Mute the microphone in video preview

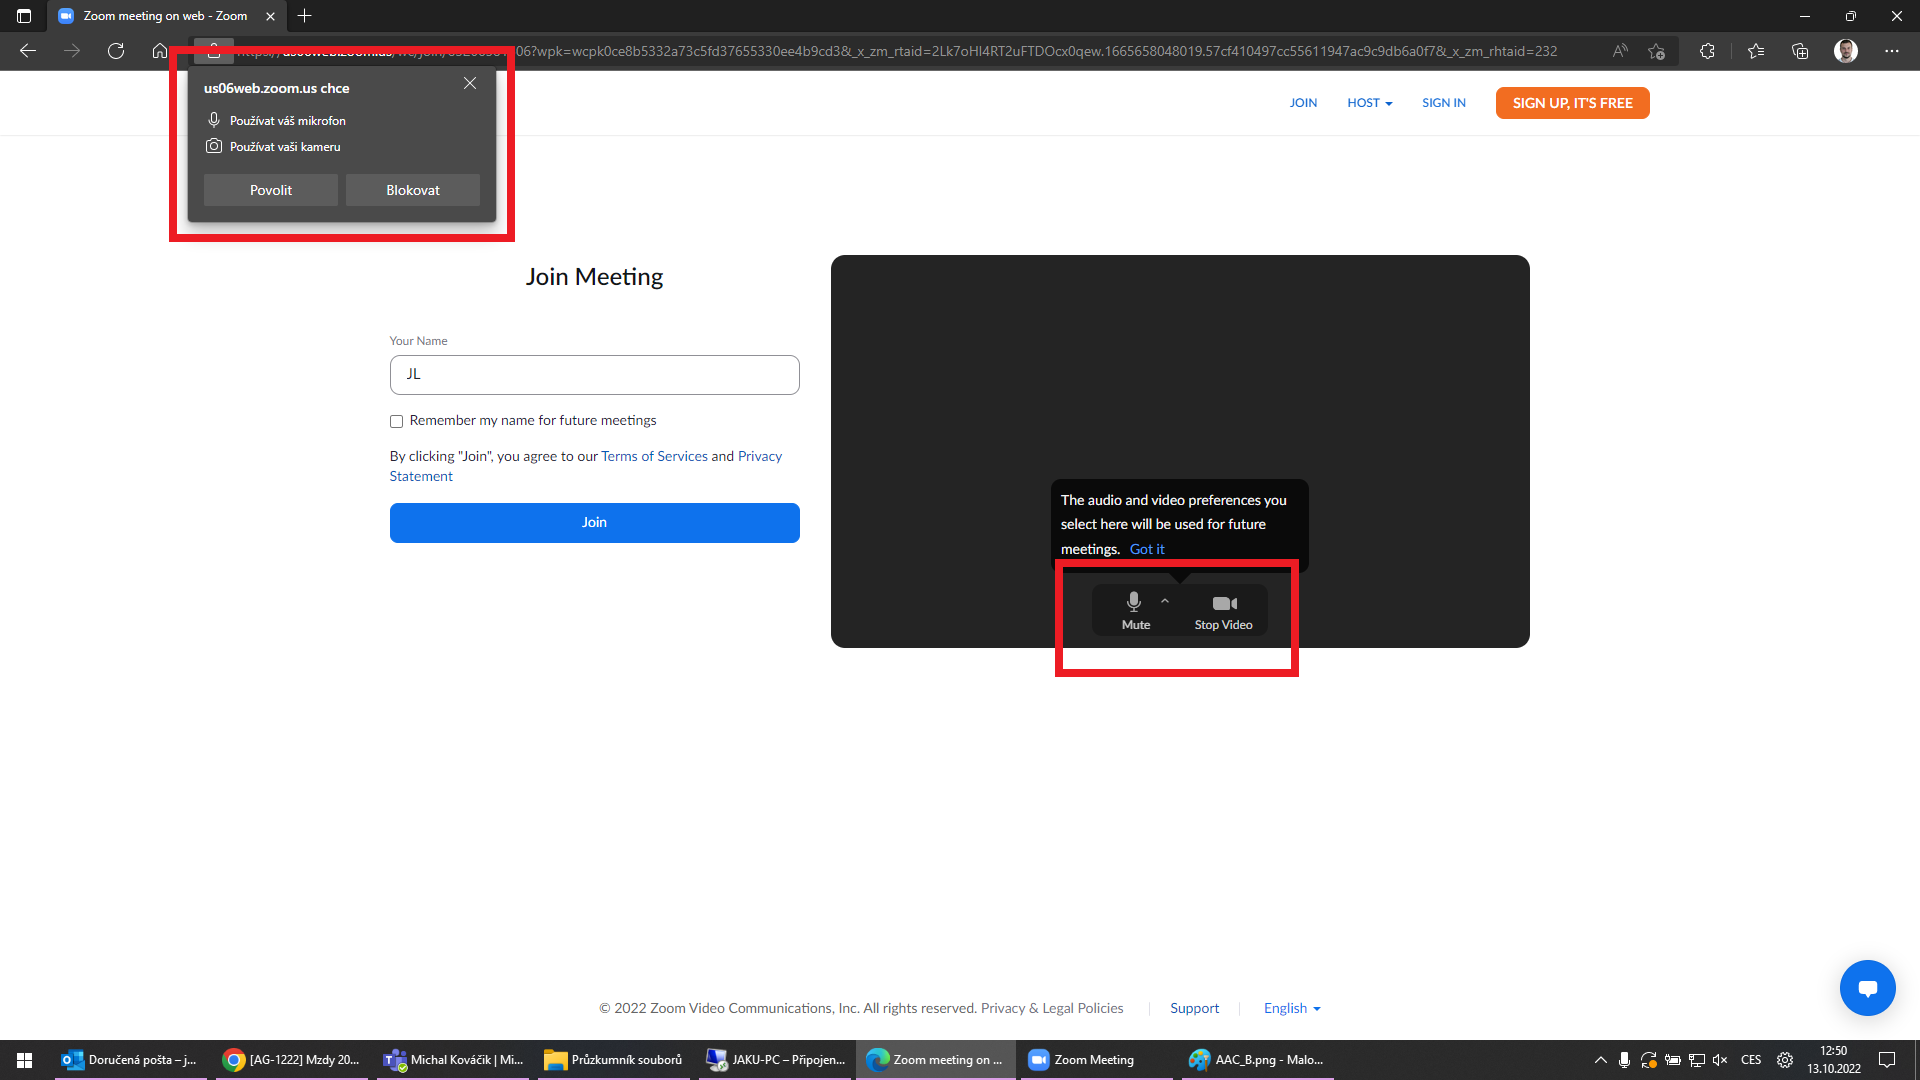[1134, 610]
